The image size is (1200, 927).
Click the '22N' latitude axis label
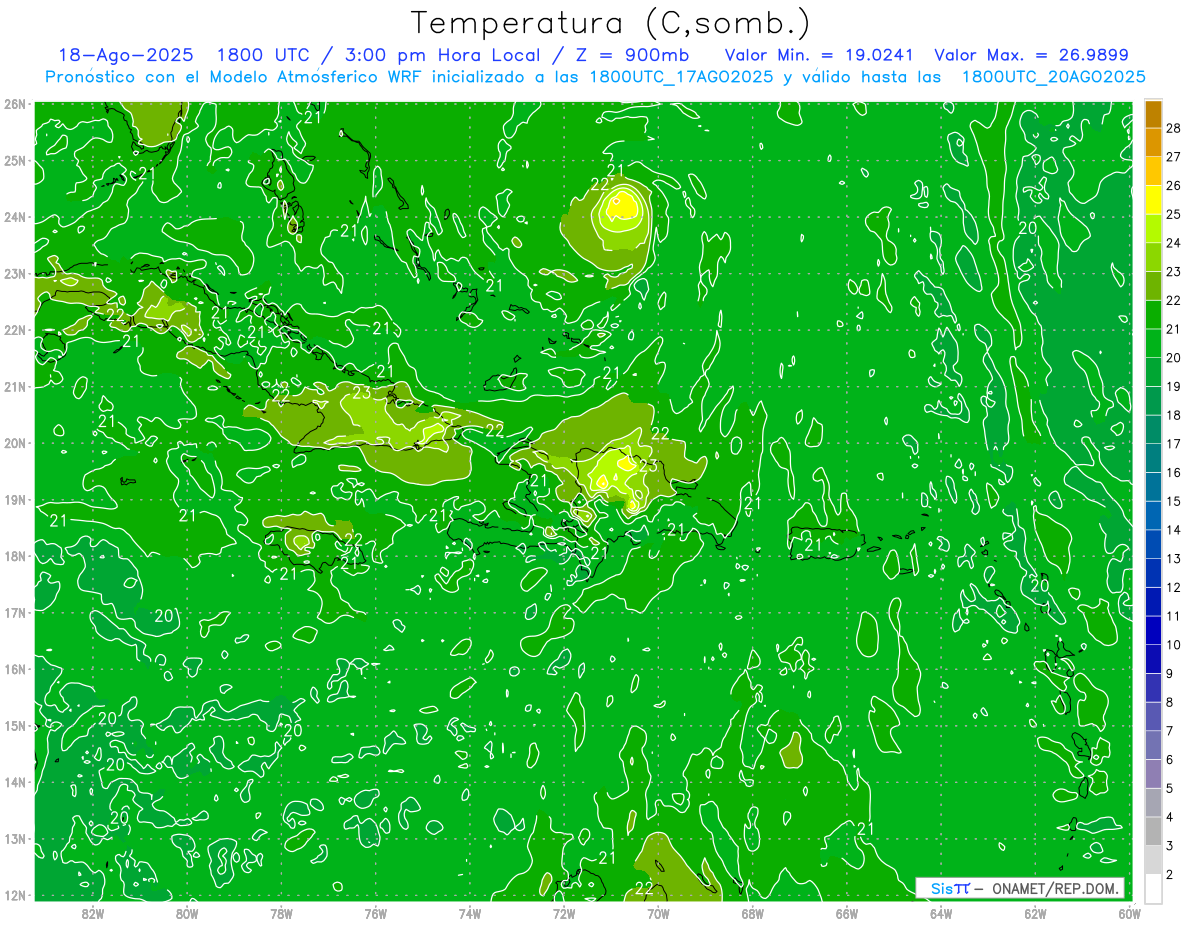click(x=15, y=330)
